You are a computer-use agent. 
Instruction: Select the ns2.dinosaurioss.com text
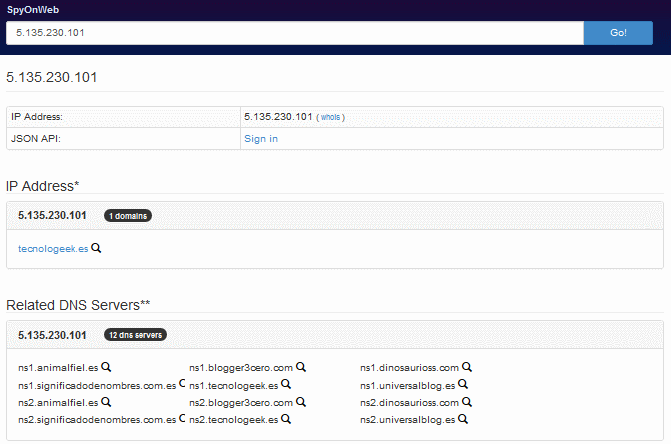tap(410, 403)
